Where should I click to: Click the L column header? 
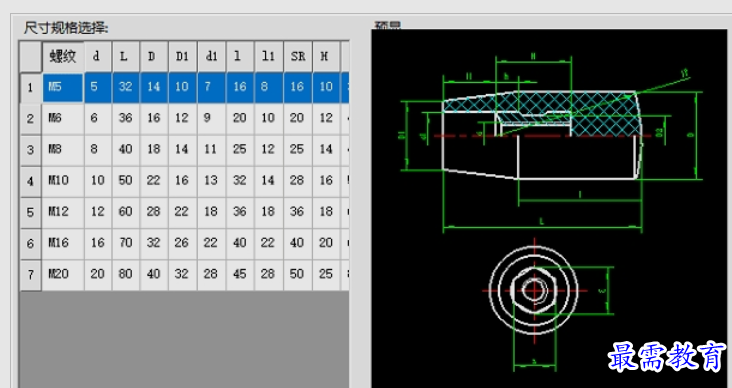point(126,56)
